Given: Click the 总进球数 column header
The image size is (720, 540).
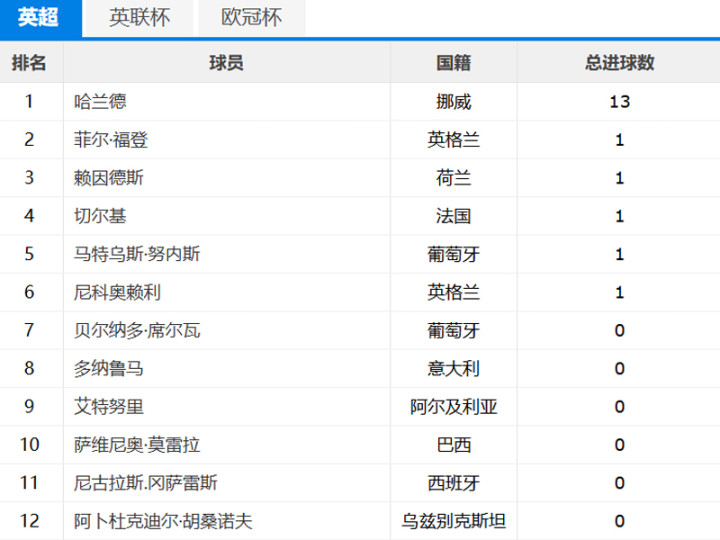Looking at the screenshot, I should tap(619, 62).
